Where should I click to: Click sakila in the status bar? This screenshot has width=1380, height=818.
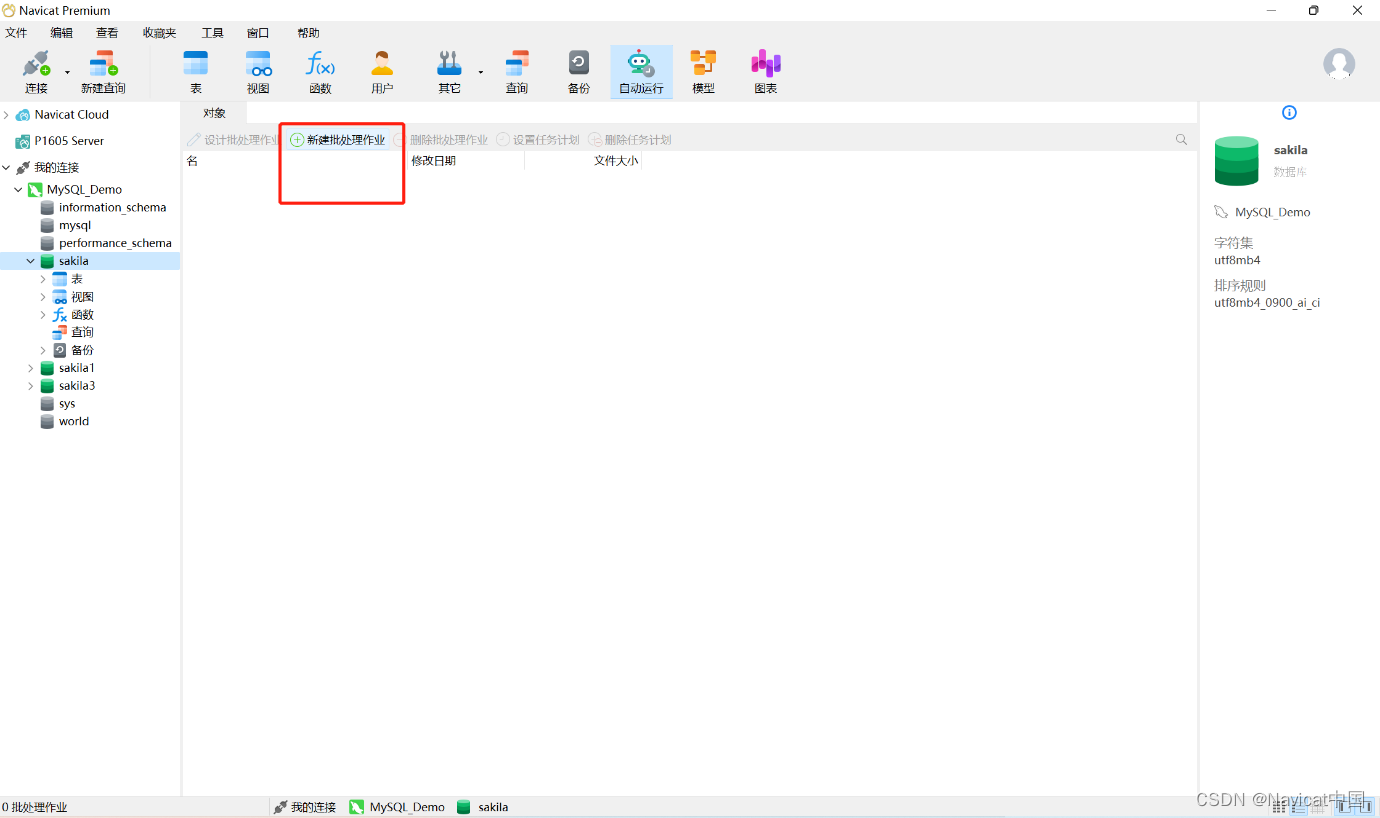tap(493, 807)
